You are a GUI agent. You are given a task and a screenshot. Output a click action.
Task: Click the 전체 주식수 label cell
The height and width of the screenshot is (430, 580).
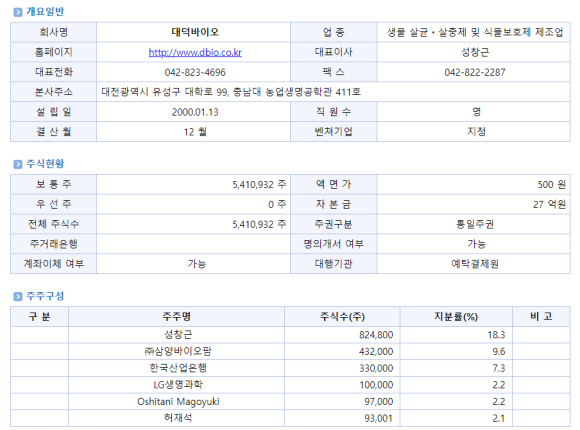point(54,224)
